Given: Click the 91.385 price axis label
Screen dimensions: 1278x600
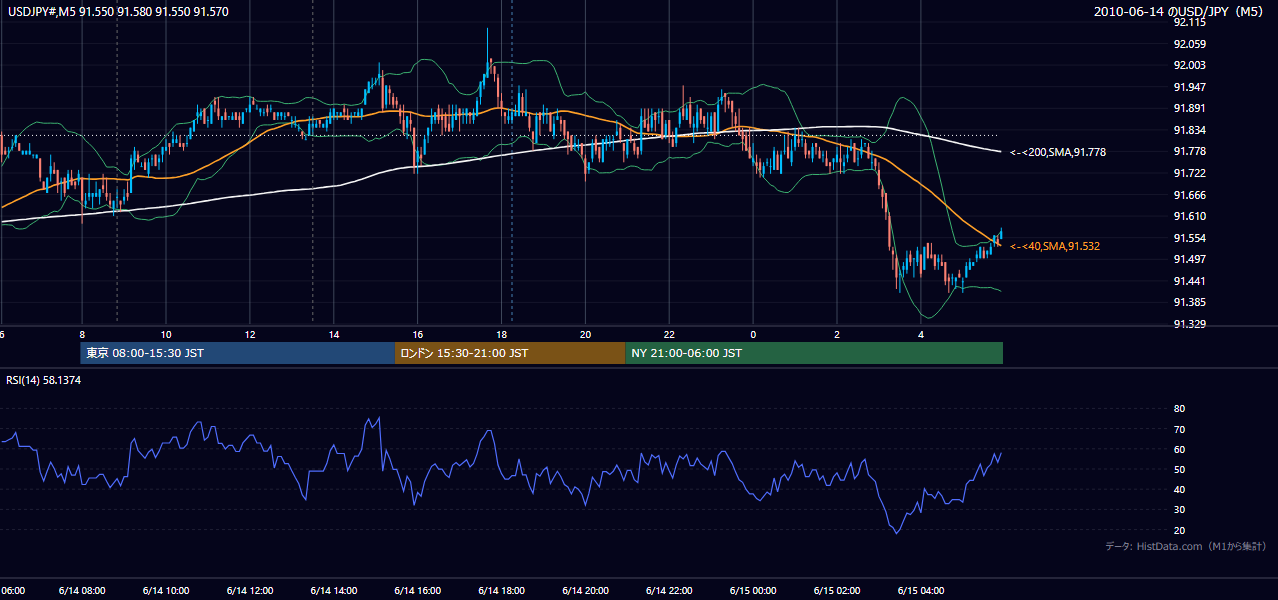Looking at the screenshot, I should (1190, 302).
